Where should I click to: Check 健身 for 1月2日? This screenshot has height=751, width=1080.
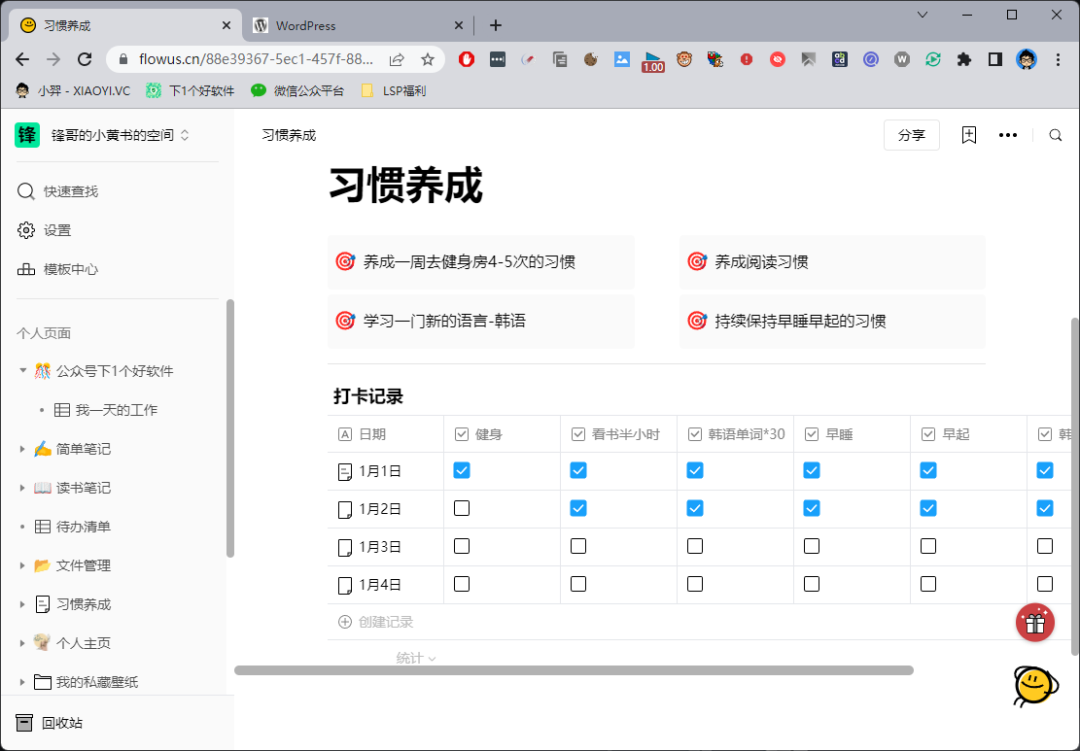point(461,508)
